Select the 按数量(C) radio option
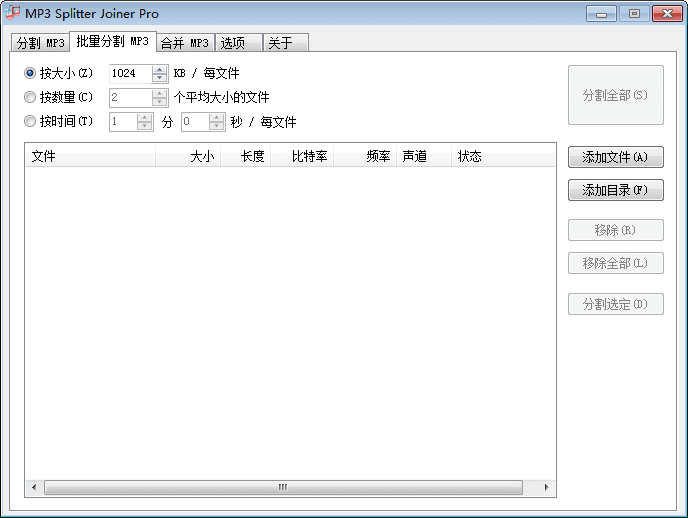Image resolution: width=688 pixels, height=518 pixels. click(x=58, y=97)
